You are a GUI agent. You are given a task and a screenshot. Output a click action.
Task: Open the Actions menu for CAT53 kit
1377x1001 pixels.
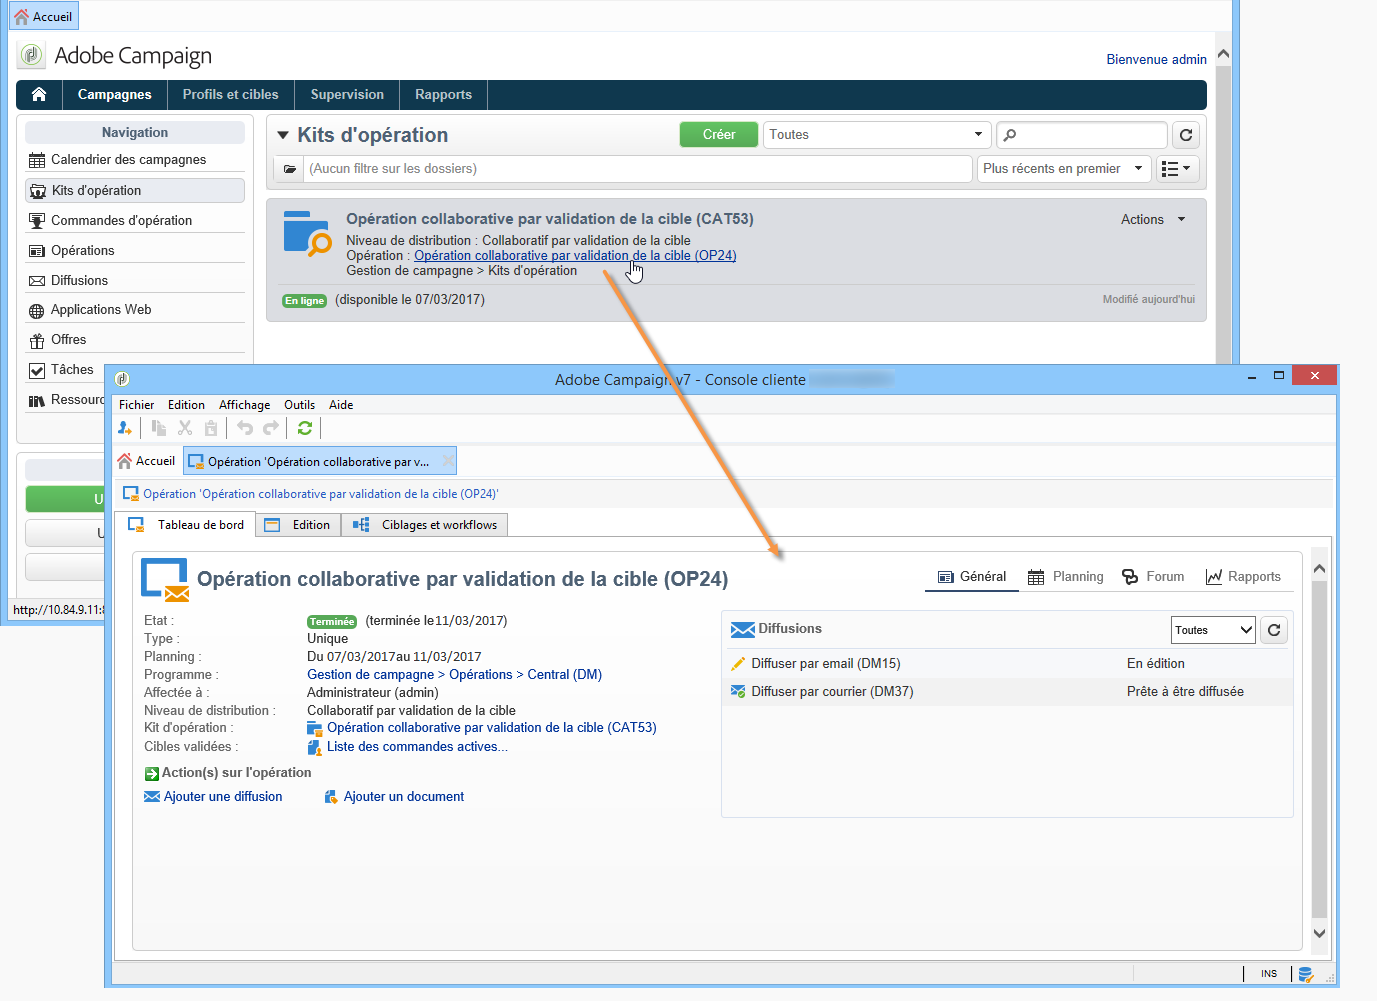[1153, 220]
